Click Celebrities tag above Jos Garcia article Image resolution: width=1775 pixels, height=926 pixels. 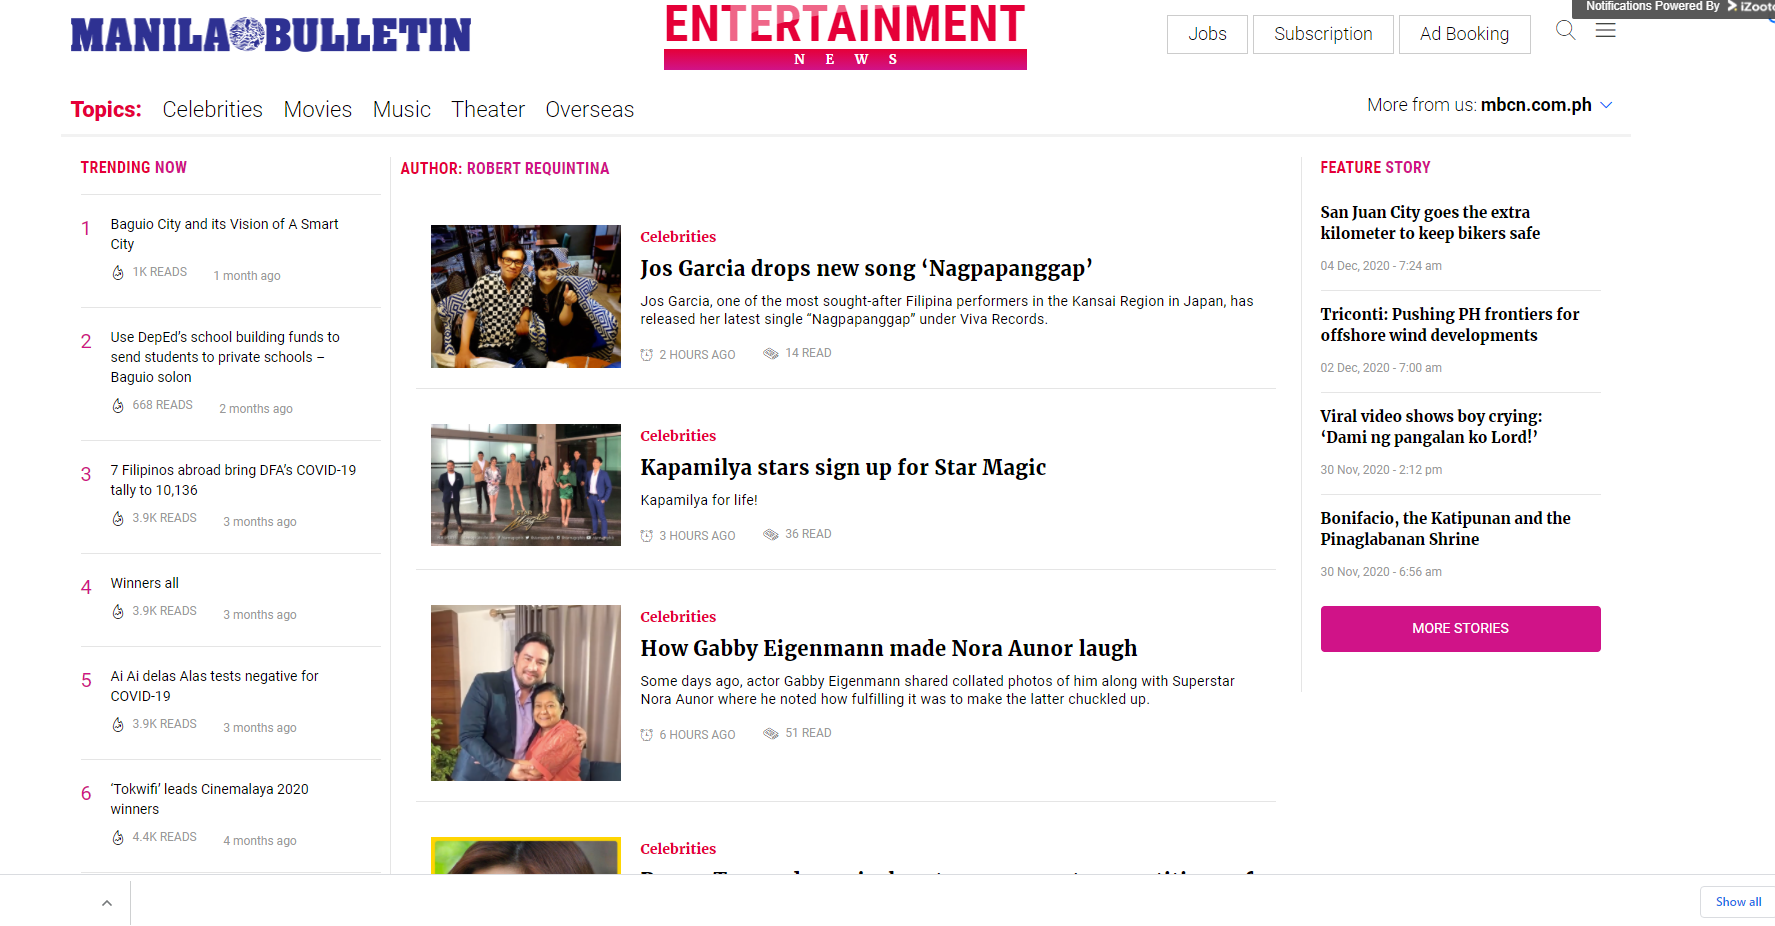678,237
